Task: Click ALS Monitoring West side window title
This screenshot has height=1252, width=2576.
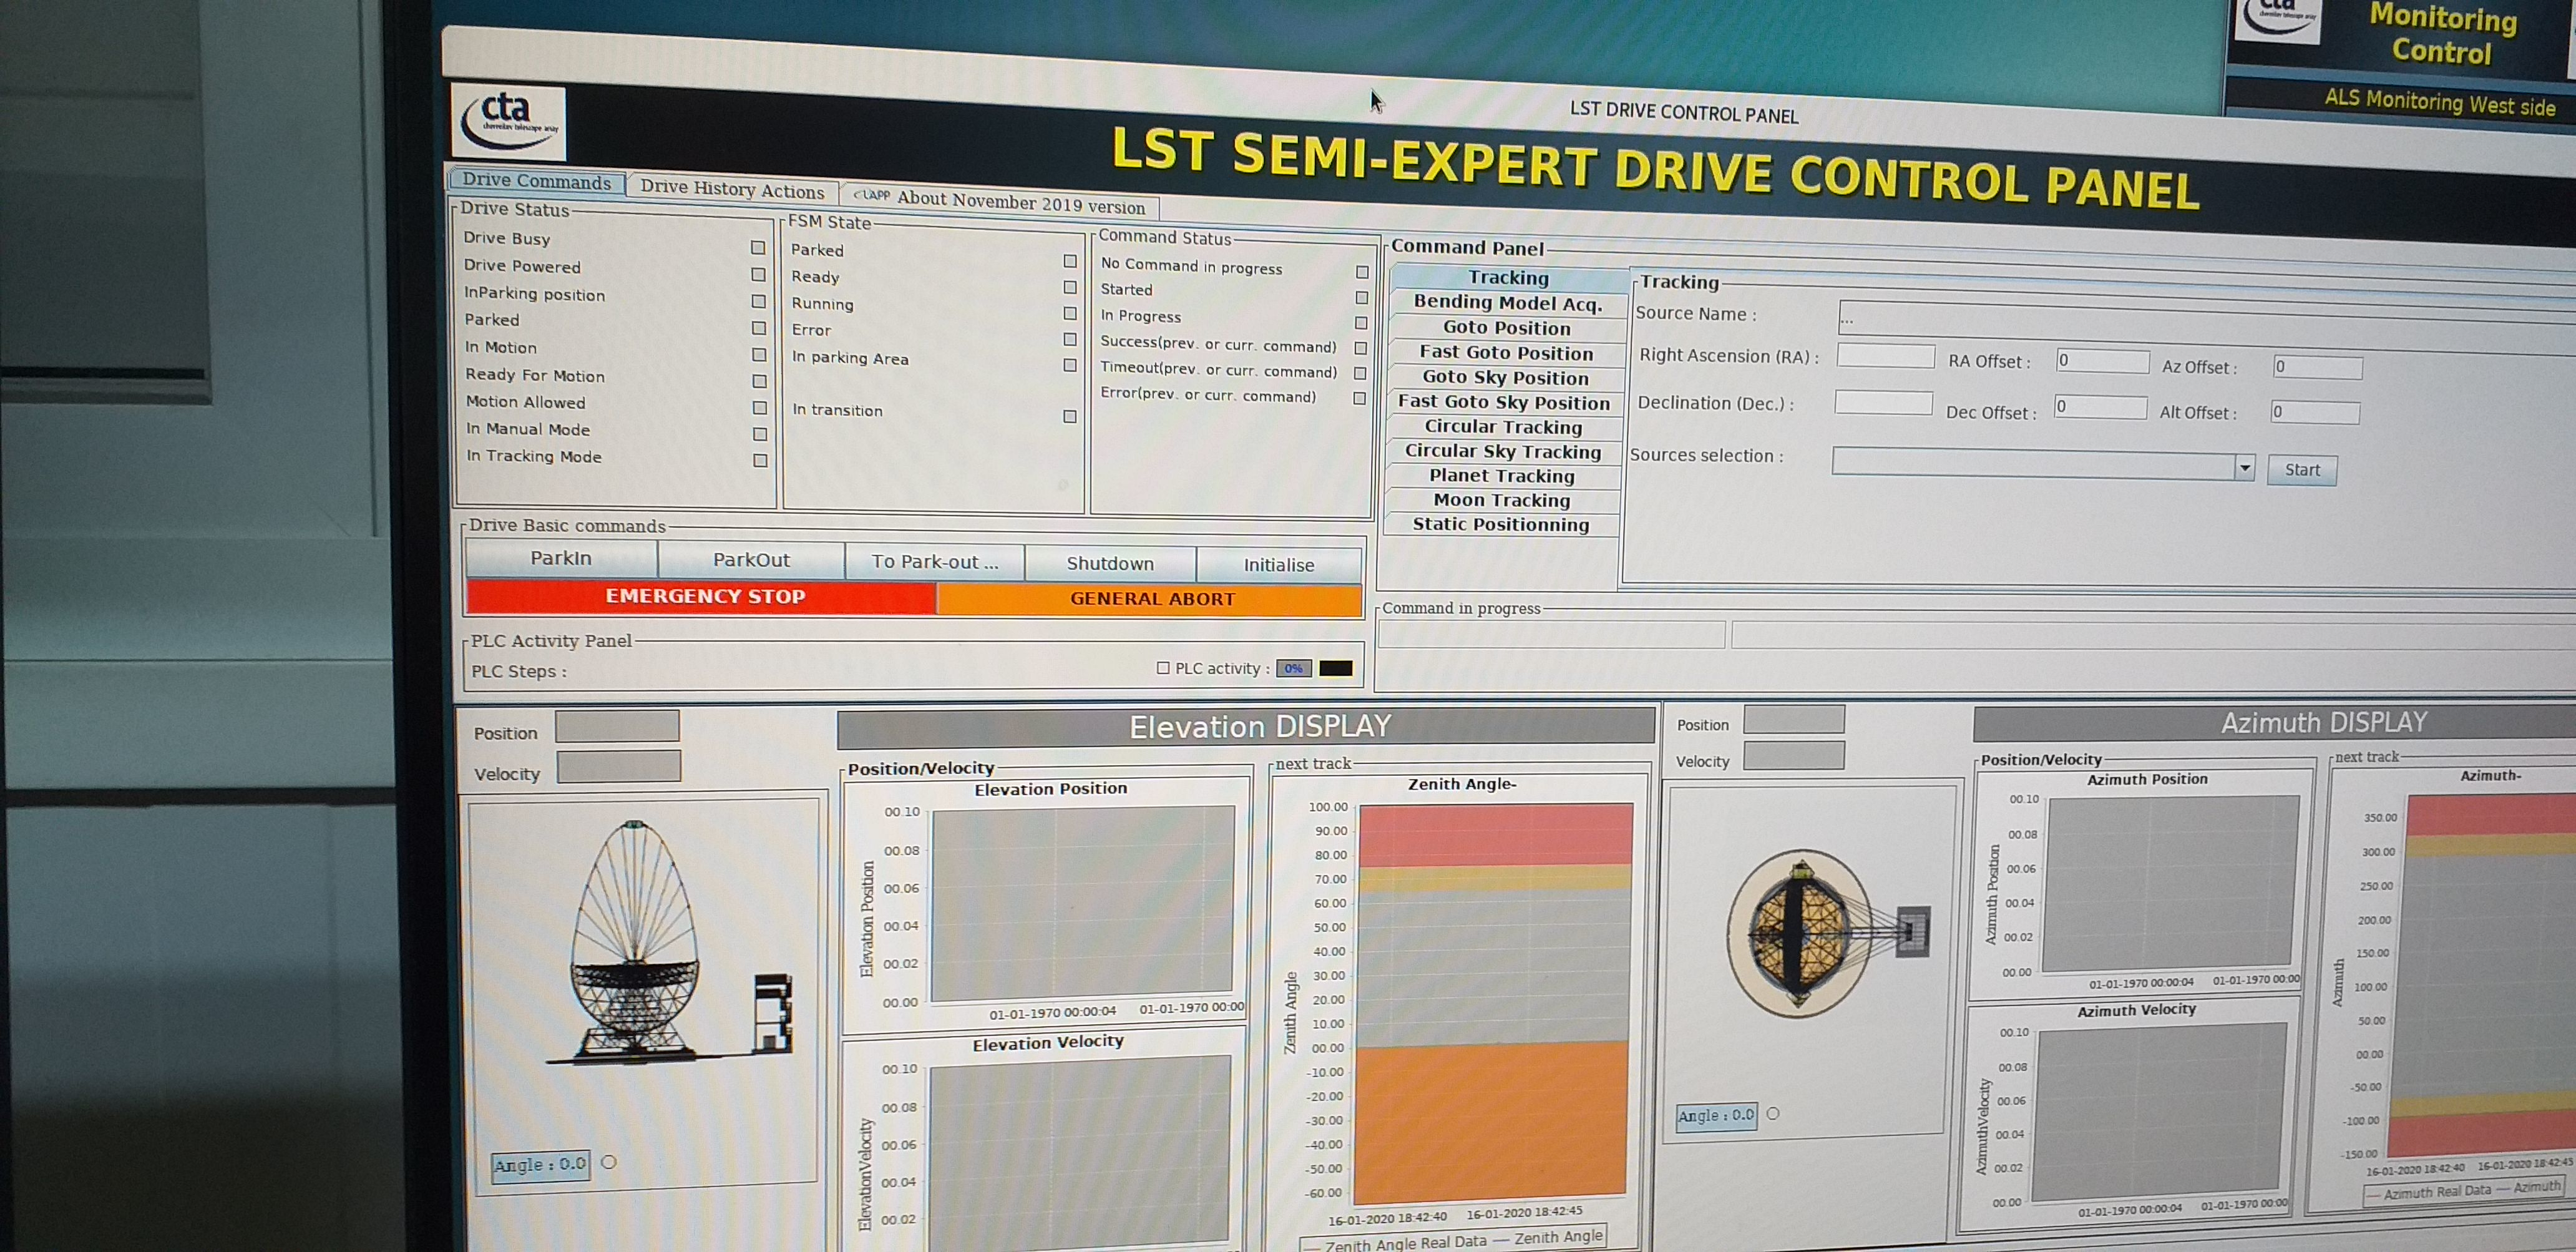Action: coord(2440,103)
